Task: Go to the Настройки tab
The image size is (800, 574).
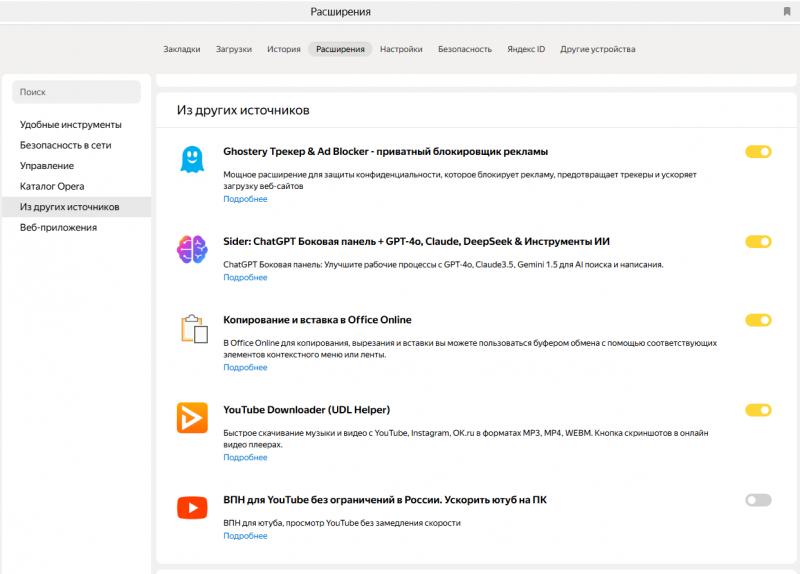Action: coord(401,49)
